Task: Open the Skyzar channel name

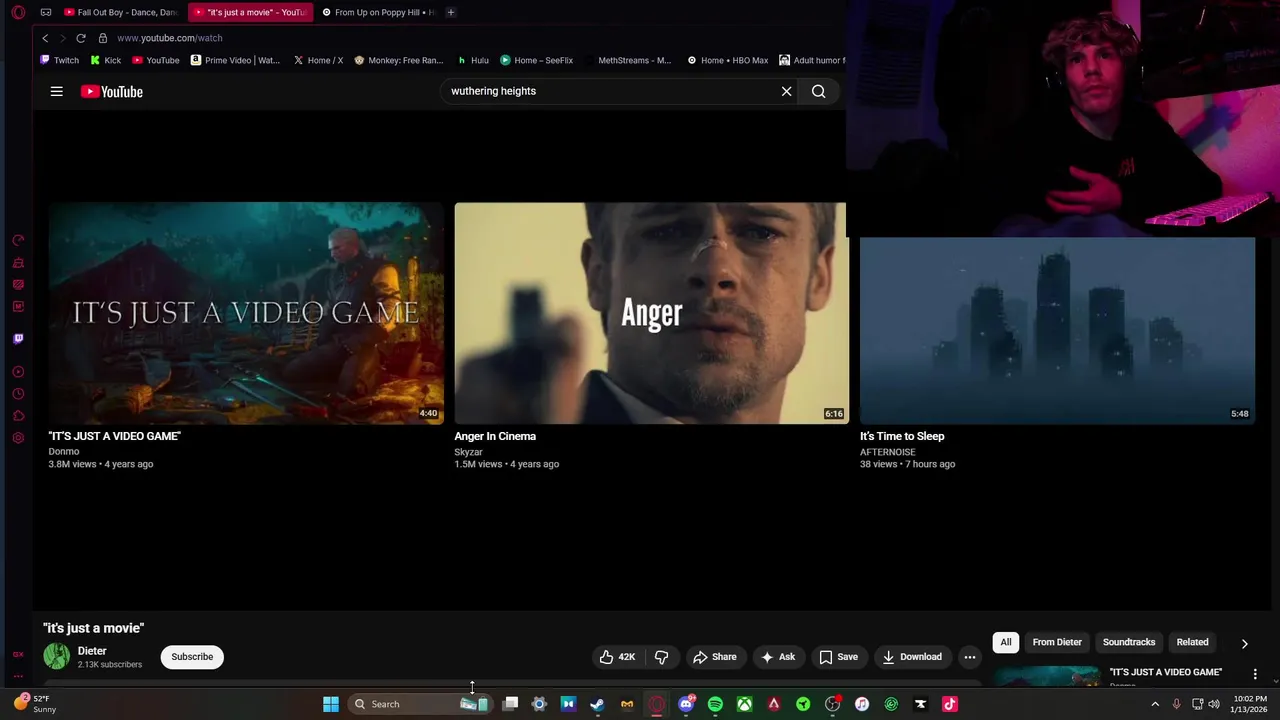Action: (468, 452)
